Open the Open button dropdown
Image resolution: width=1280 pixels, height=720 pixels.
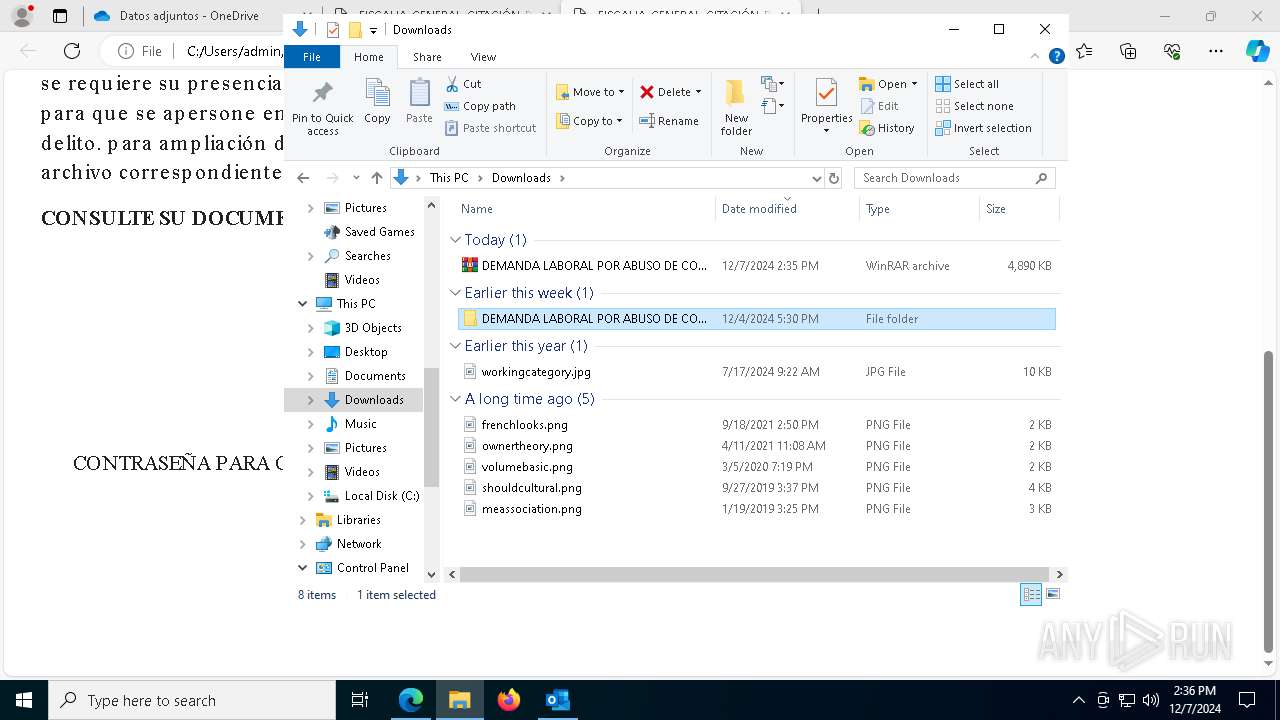[x=914, y=84]
